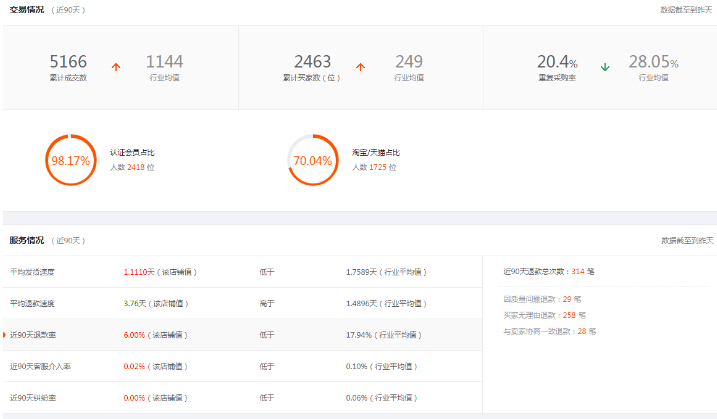Click the 1.1110天 shipping speed value
The image size is (717, 419).
(139, 272)
